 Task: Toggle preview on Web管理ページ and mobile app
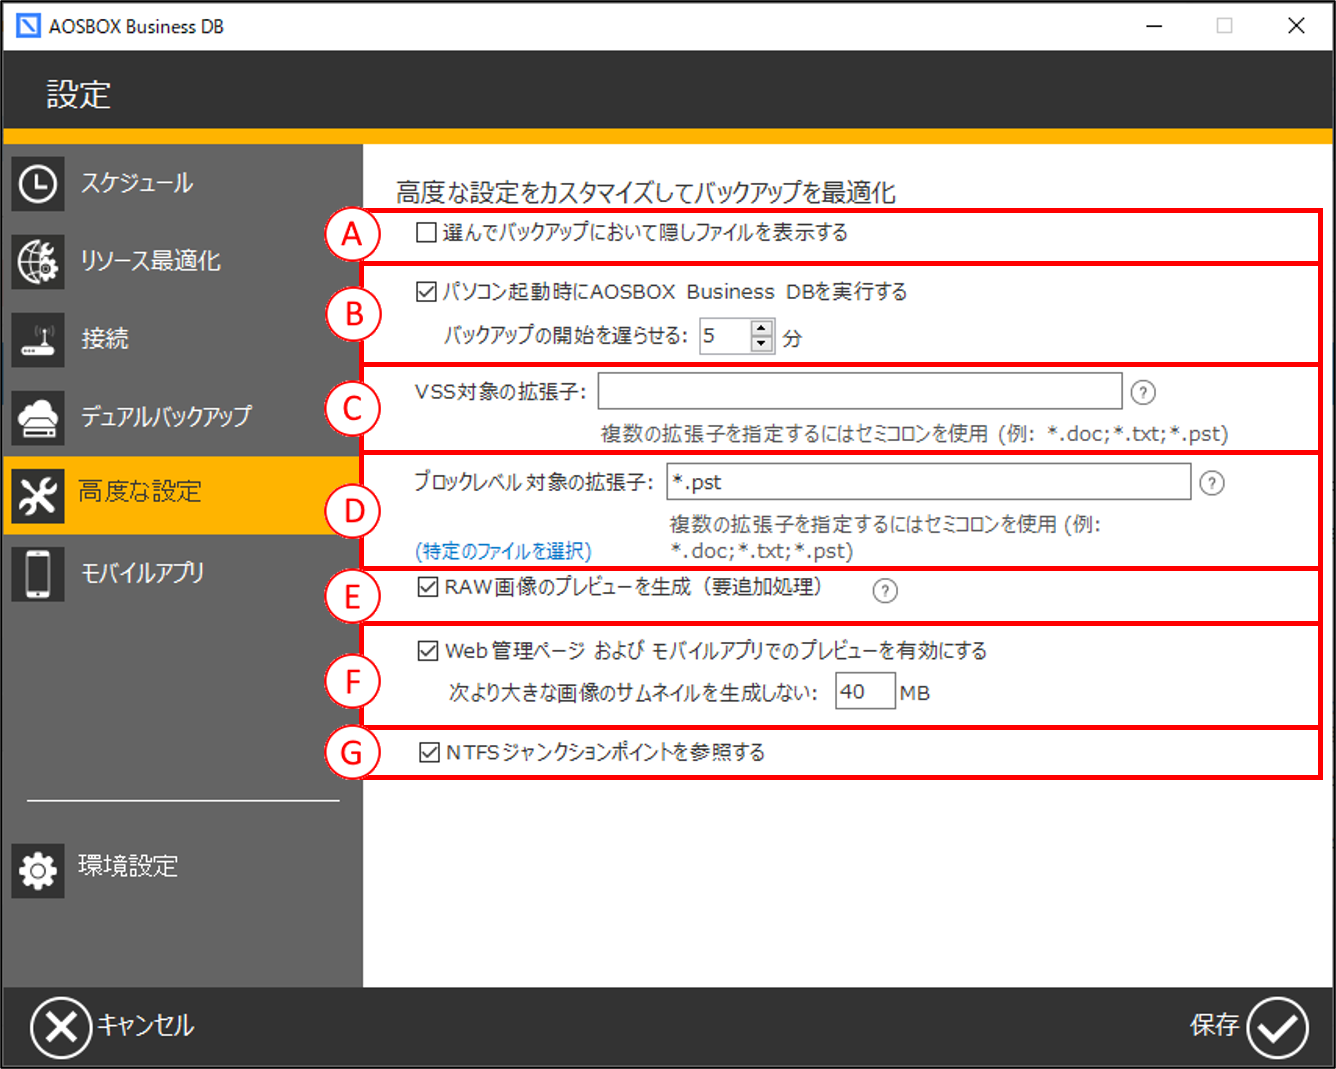point(429,651)
